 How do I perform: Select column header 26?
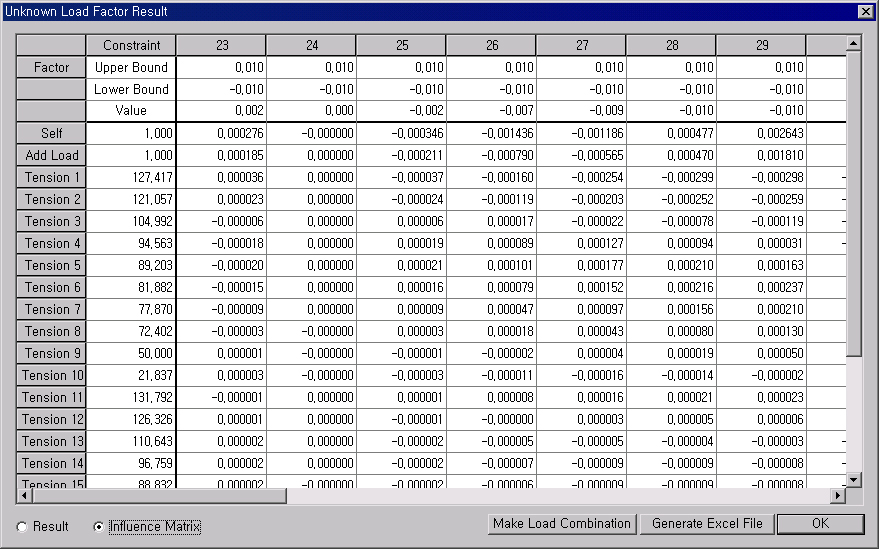[491, 46]
